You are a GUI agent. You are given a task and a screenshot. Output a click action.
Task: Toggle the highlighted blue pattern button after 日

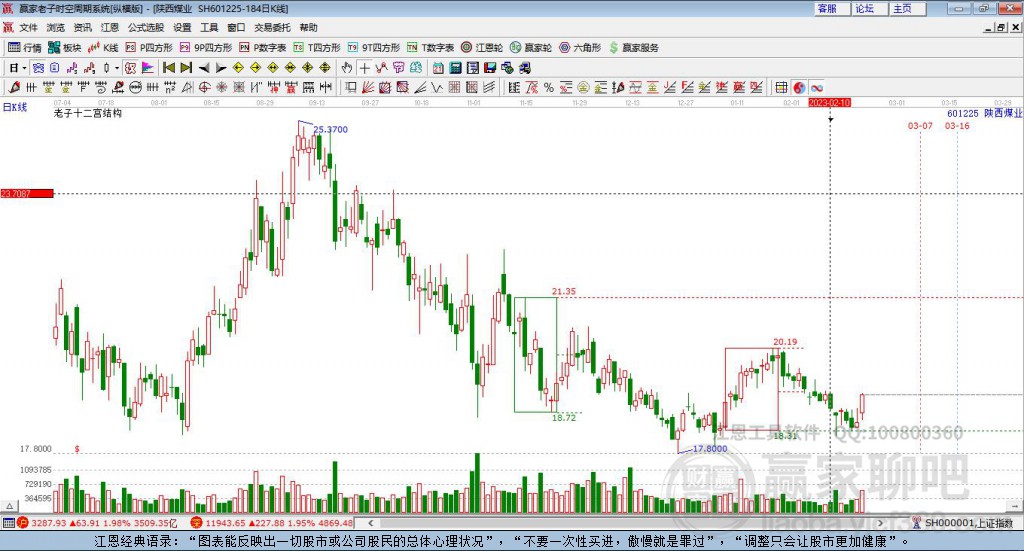(x=38, y=68)
